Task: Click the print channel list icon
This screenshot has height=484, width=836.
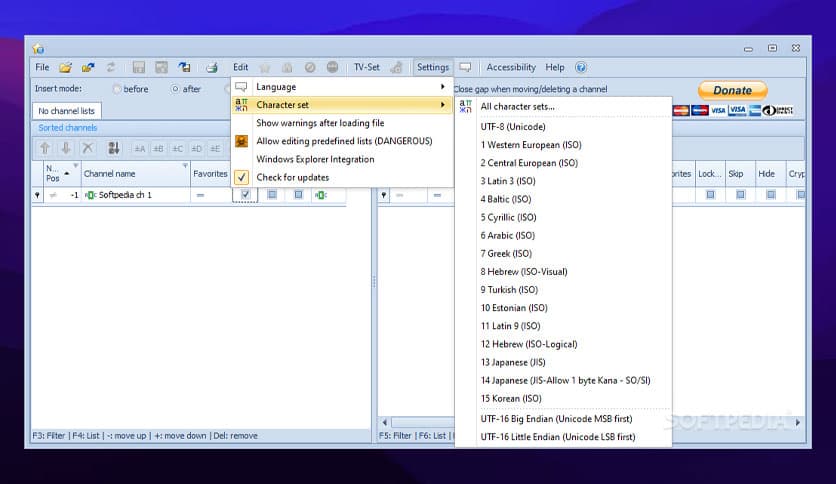Action: pos(211,68)
